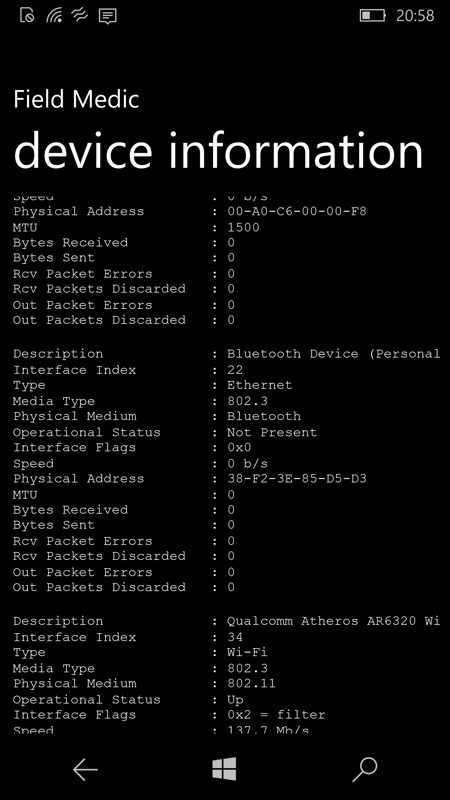Tap the back arrow navigation button
The image size is (450, 800).
tap(85, 769)
